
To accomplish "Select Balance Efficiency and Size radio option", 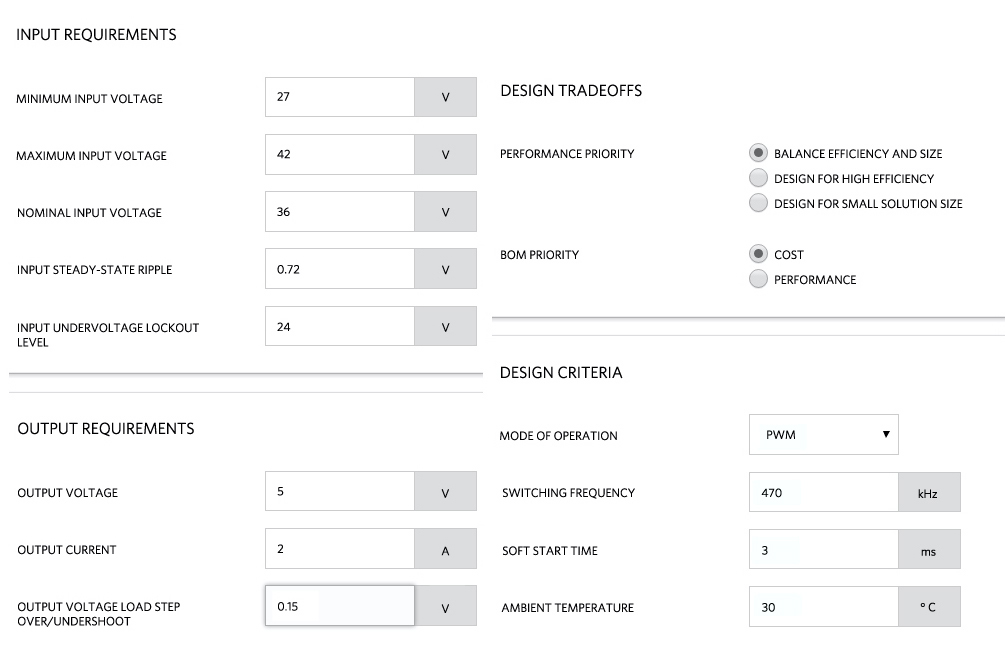I will (758, 153).
